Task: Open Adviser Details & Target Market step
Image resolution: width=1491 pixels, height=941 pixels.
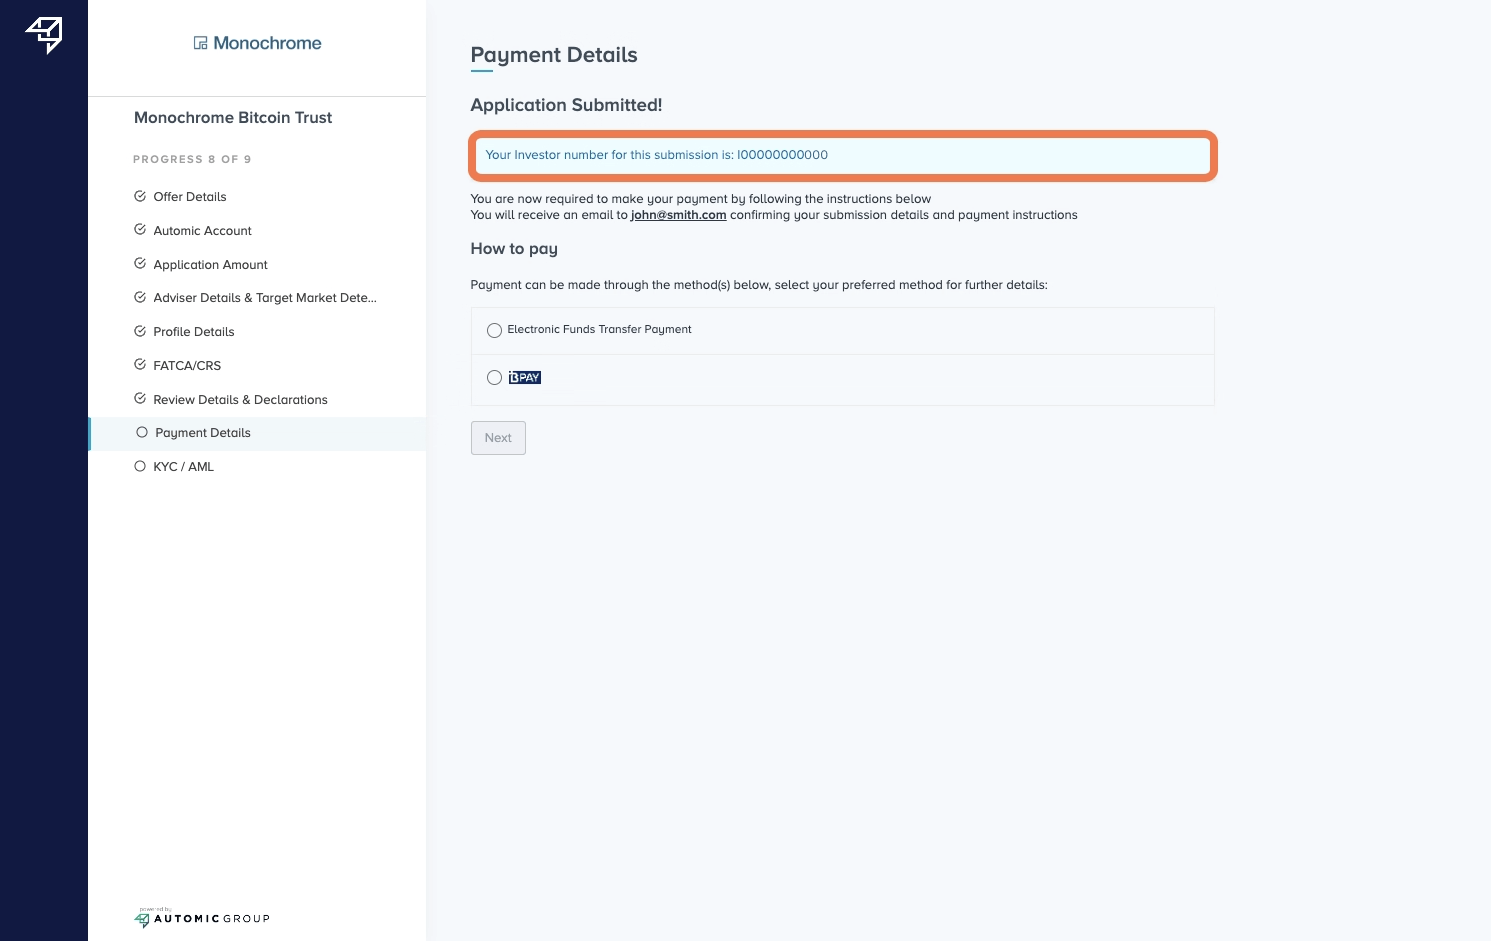Action: click(x=264, y=298)
